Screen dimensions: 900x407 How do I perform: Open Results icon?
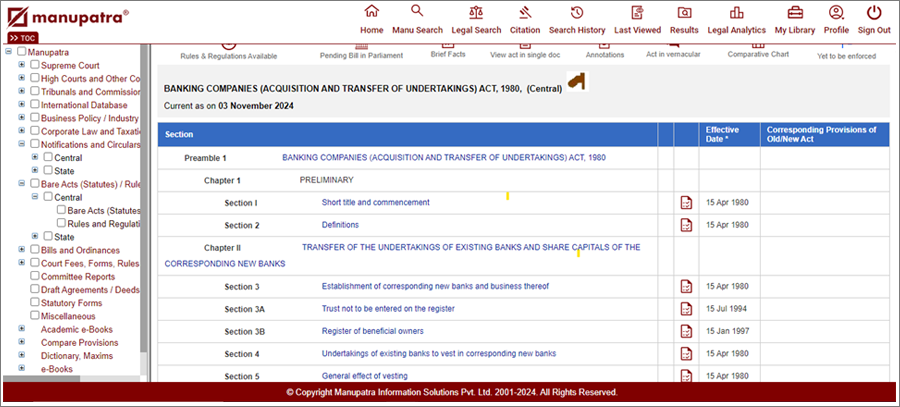684,12
